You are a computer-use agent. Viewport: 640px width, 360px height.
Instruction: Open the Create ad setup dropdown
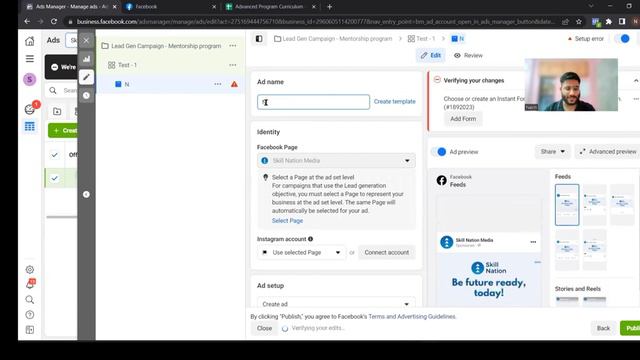click(336, 304)
